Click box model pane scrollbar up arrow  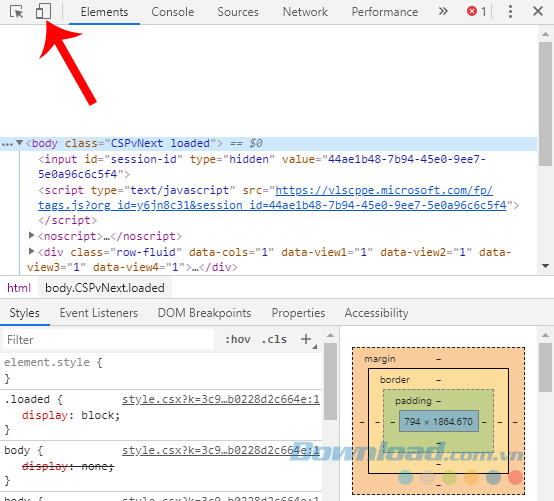coord(545,335)
